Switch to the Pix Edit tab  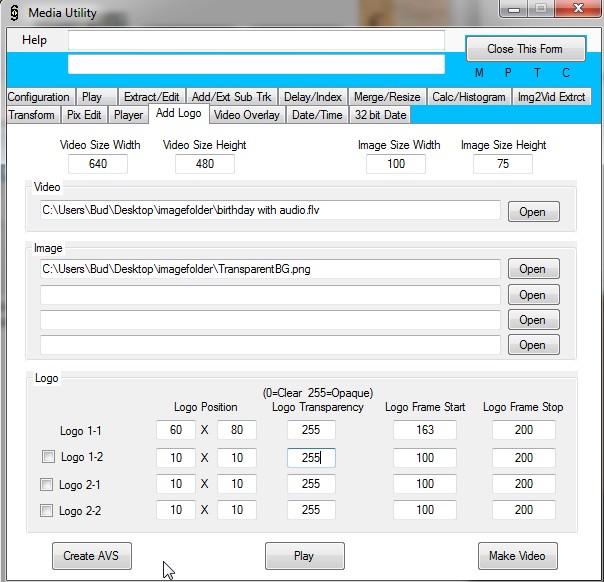[84, 115]
